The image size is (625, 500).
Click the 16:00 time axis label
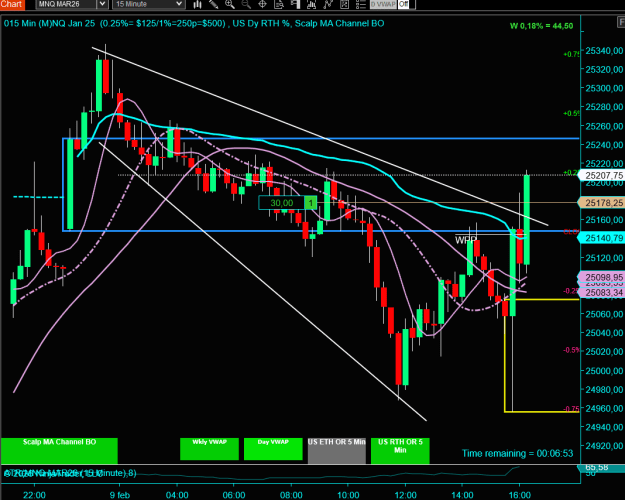click(519, 495)
